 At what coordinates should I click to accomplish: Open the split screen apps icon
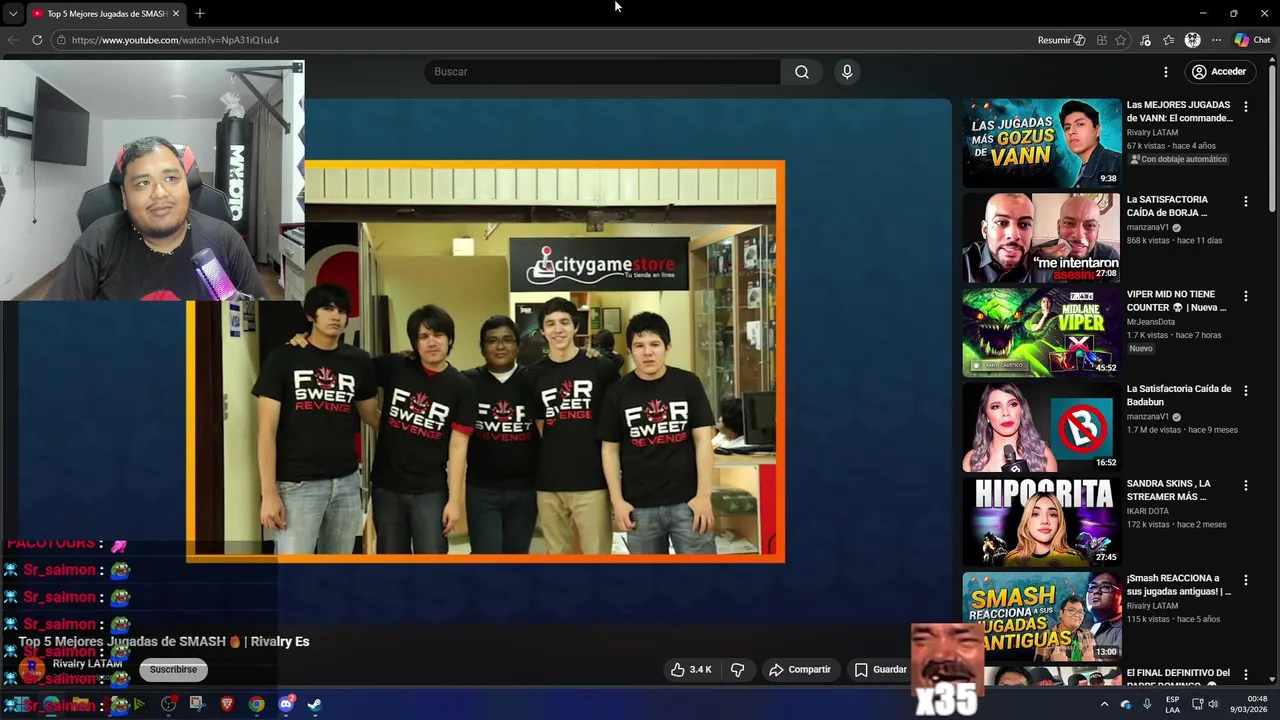[x=1101, y=40]
